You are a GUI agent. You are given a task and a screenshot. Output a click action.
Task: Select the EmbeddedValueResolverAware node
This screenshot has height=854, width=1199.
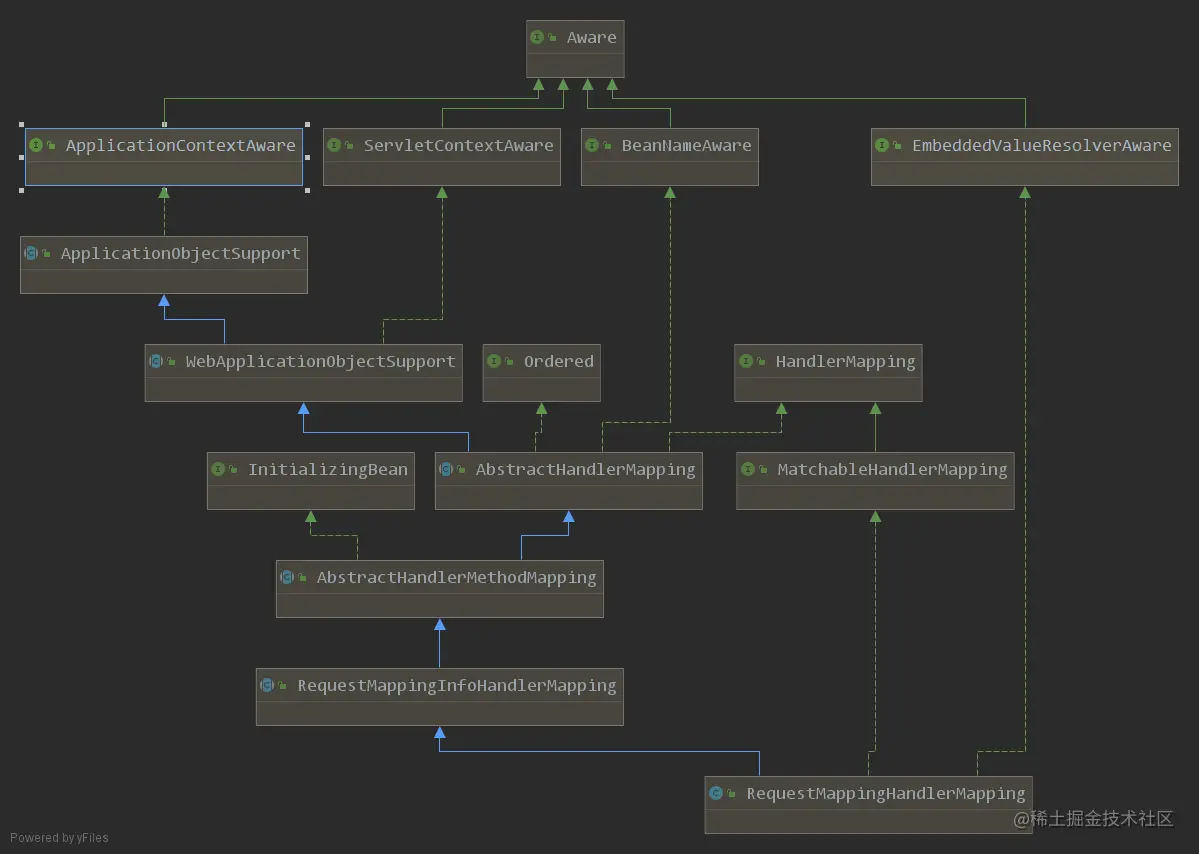click(x=1025, y=157)
